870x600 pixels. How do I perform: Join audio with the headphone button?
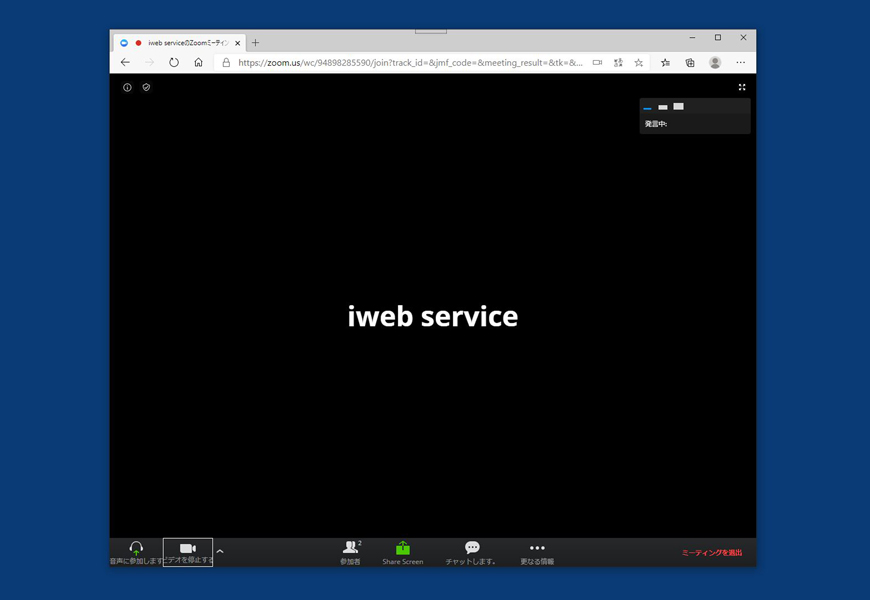[136, 552]
